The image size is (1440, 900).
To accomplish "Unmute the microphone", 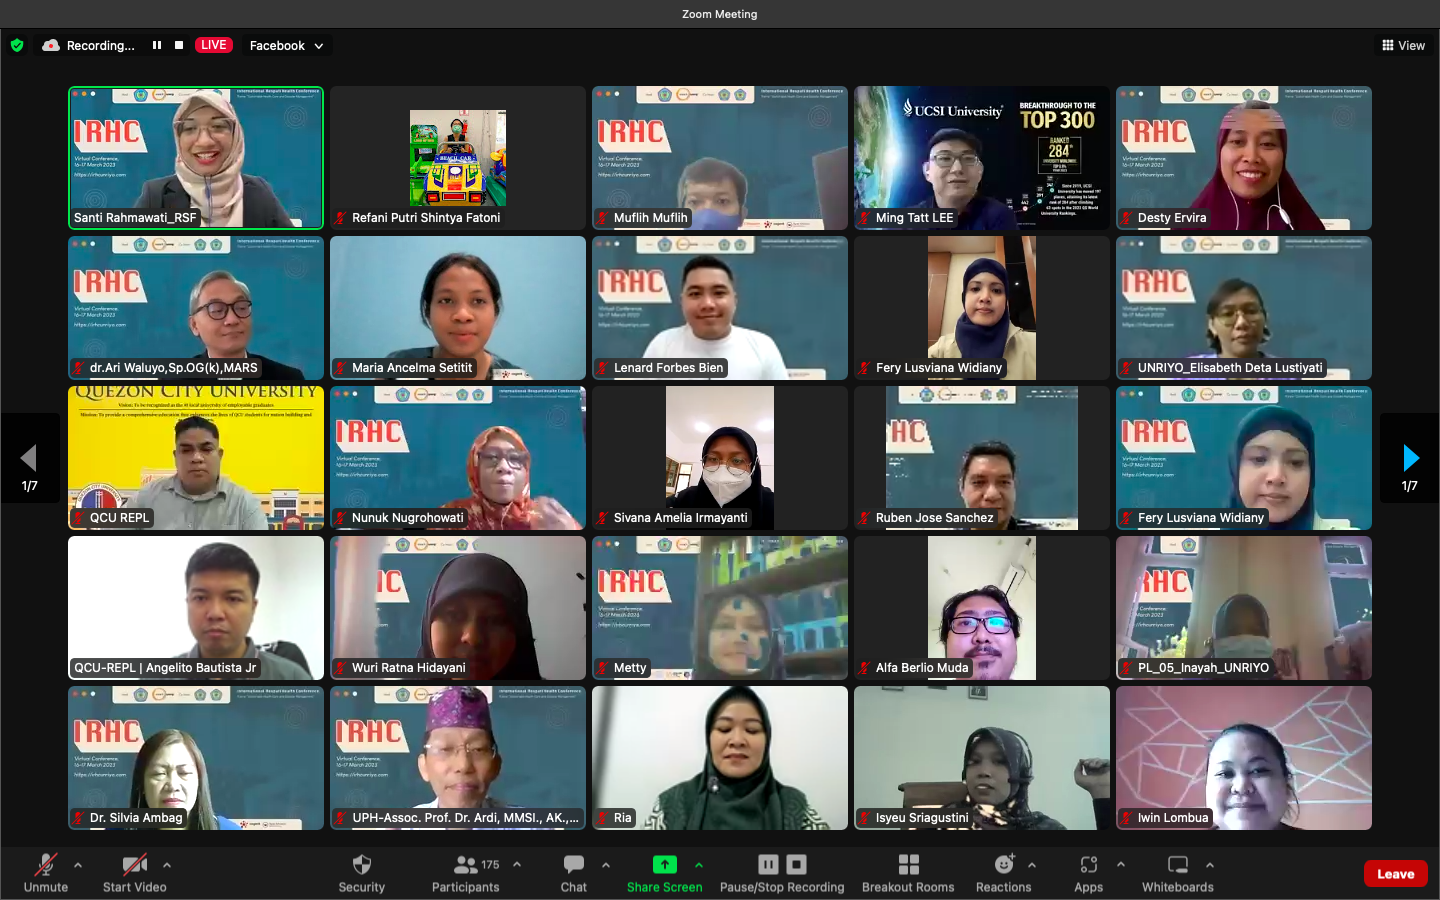I will click(x=46, y=872).
